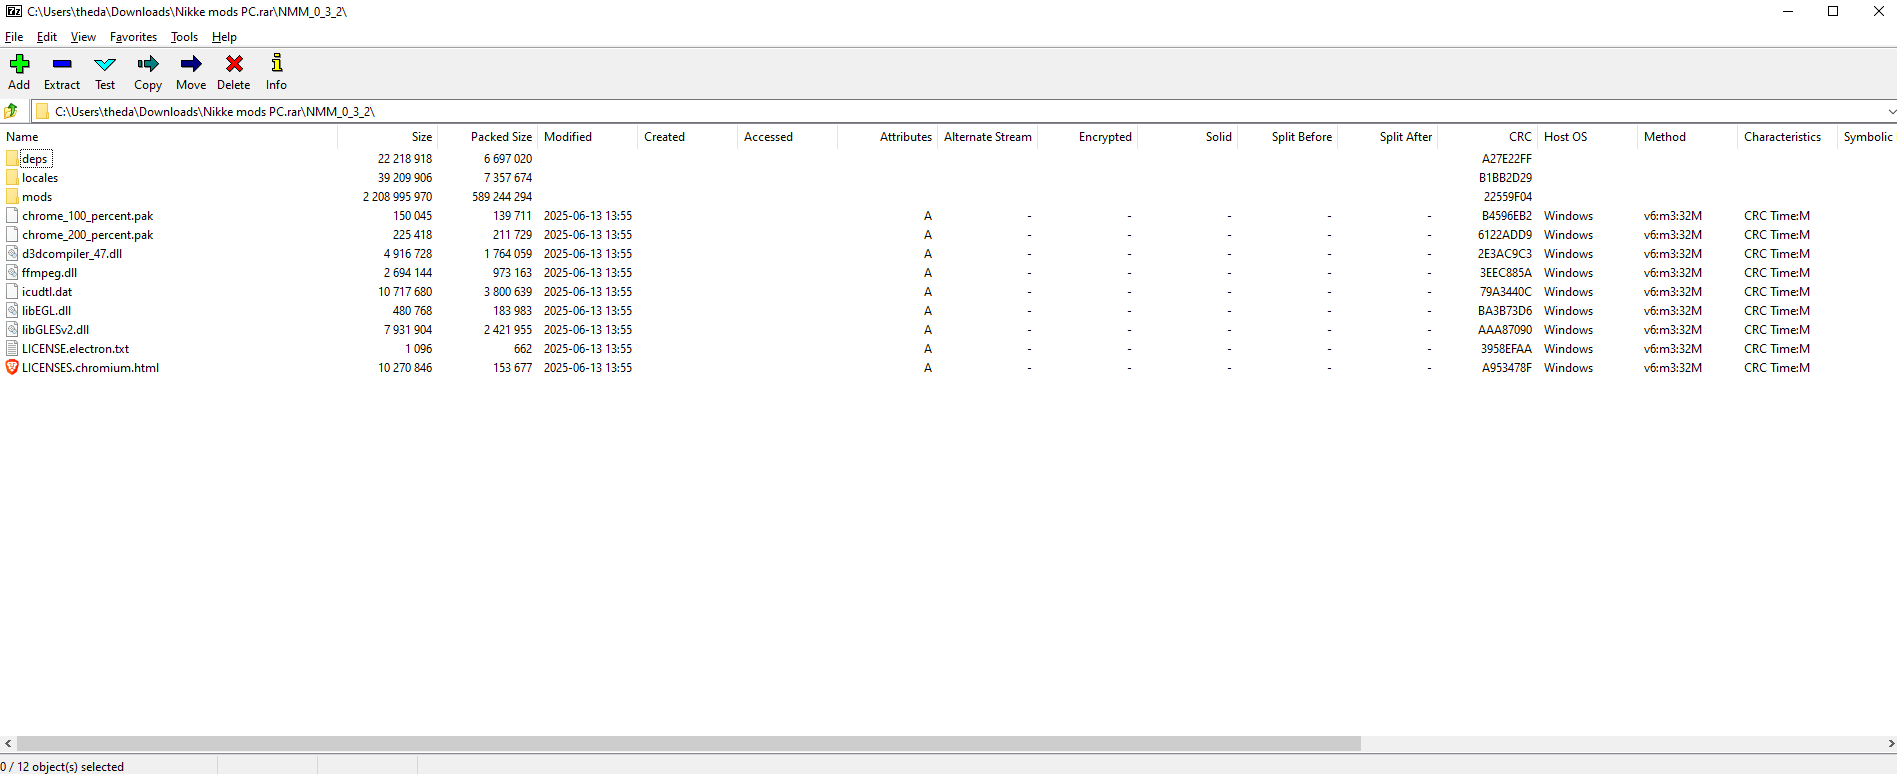The image size is (1897, 774).
Task: Select the d3dcompiler_47.dll file name
Action: coord(72,254)
